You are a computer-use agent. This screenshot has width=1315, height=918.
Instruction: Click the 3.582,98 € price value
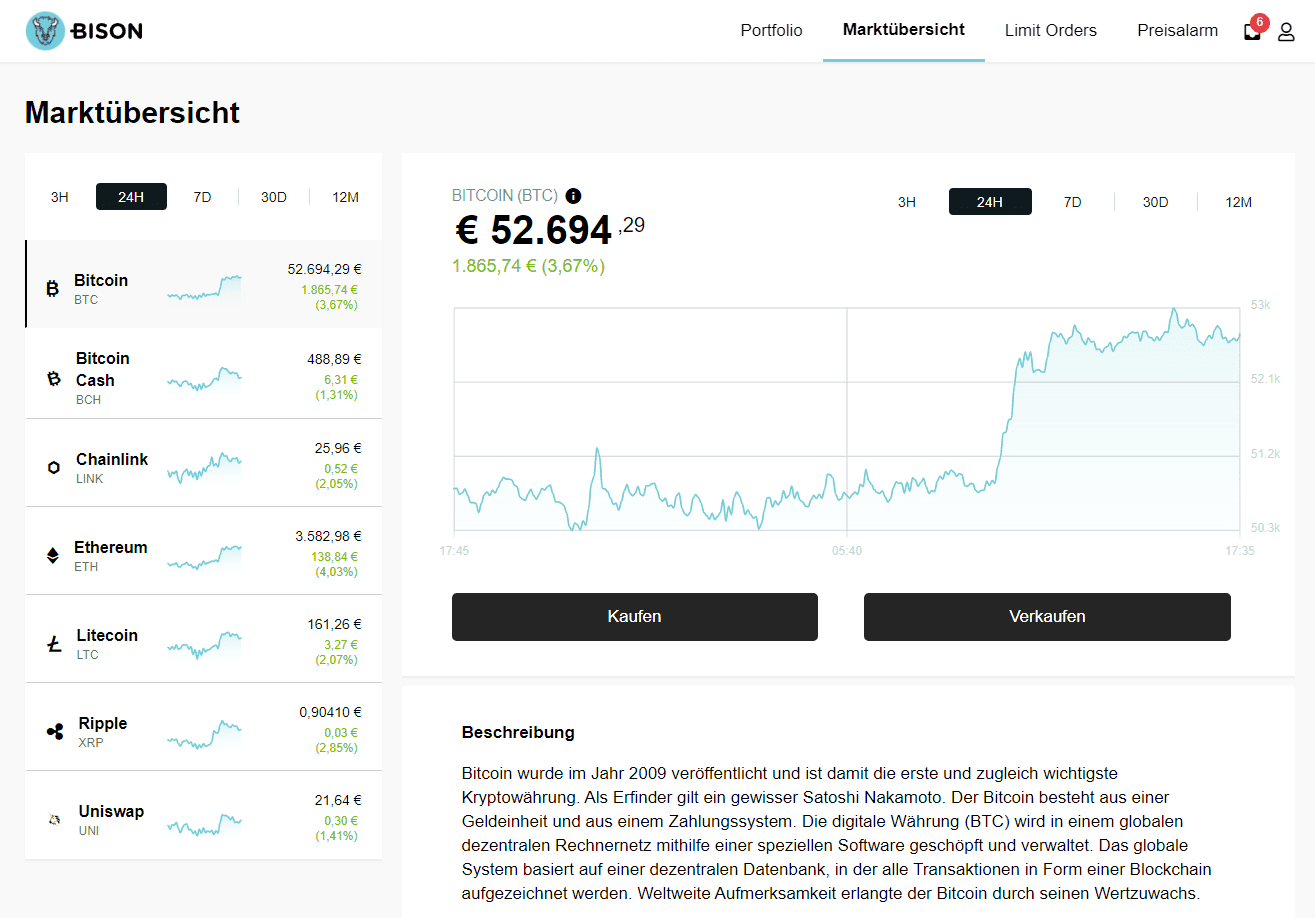click(x=328, y=536)
